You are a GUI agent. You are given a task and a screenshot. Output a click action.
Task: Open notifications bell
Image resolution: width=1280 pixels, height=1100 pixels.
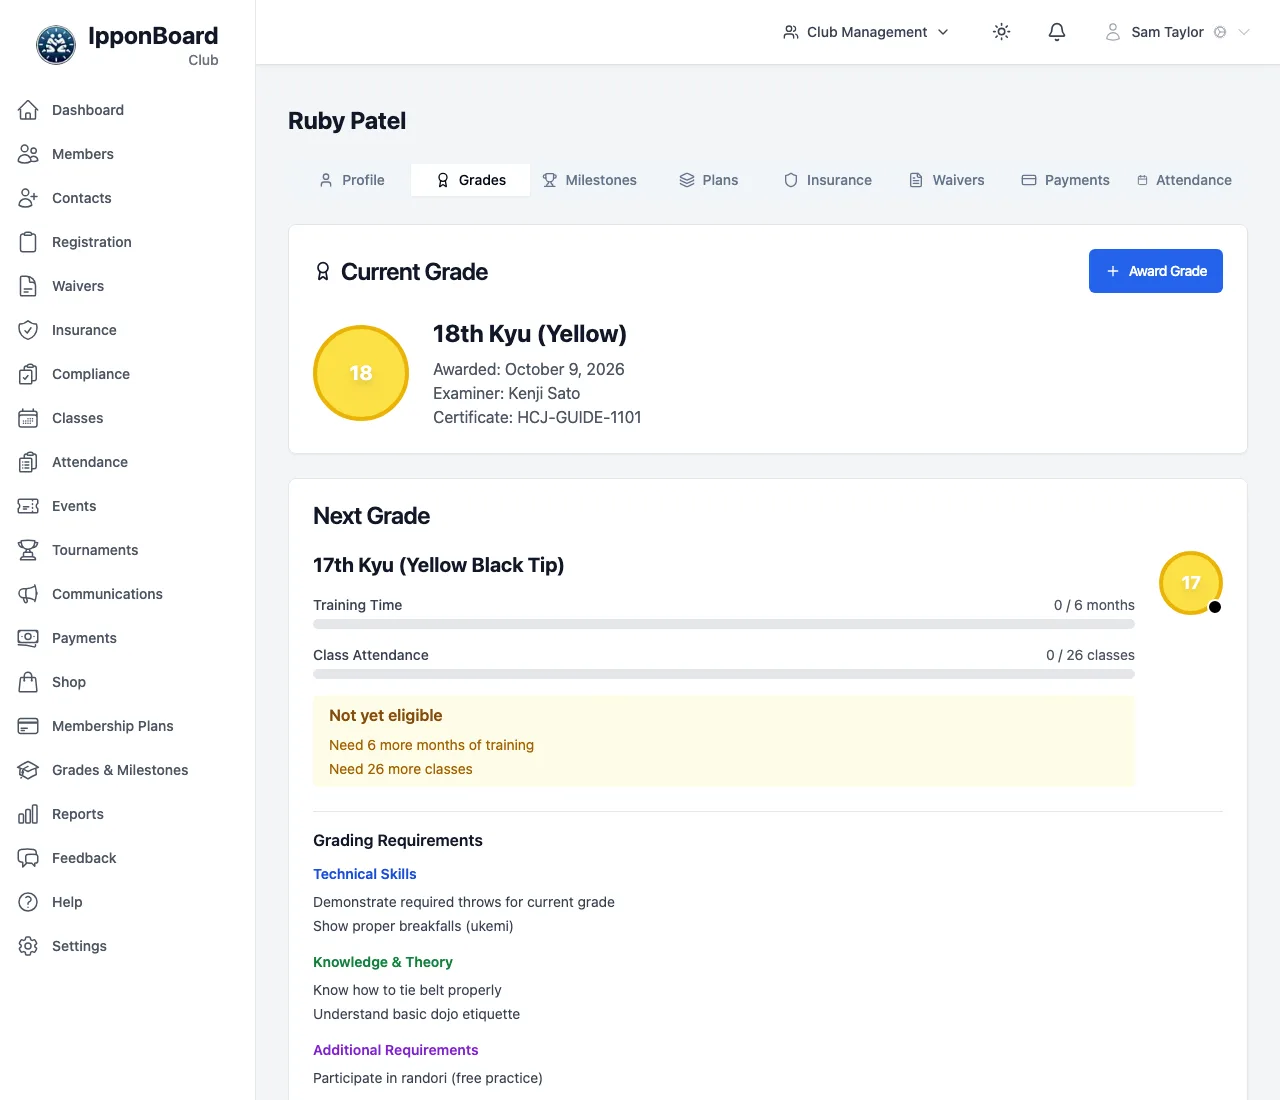pyautogui.click(x=1057, y=32)
